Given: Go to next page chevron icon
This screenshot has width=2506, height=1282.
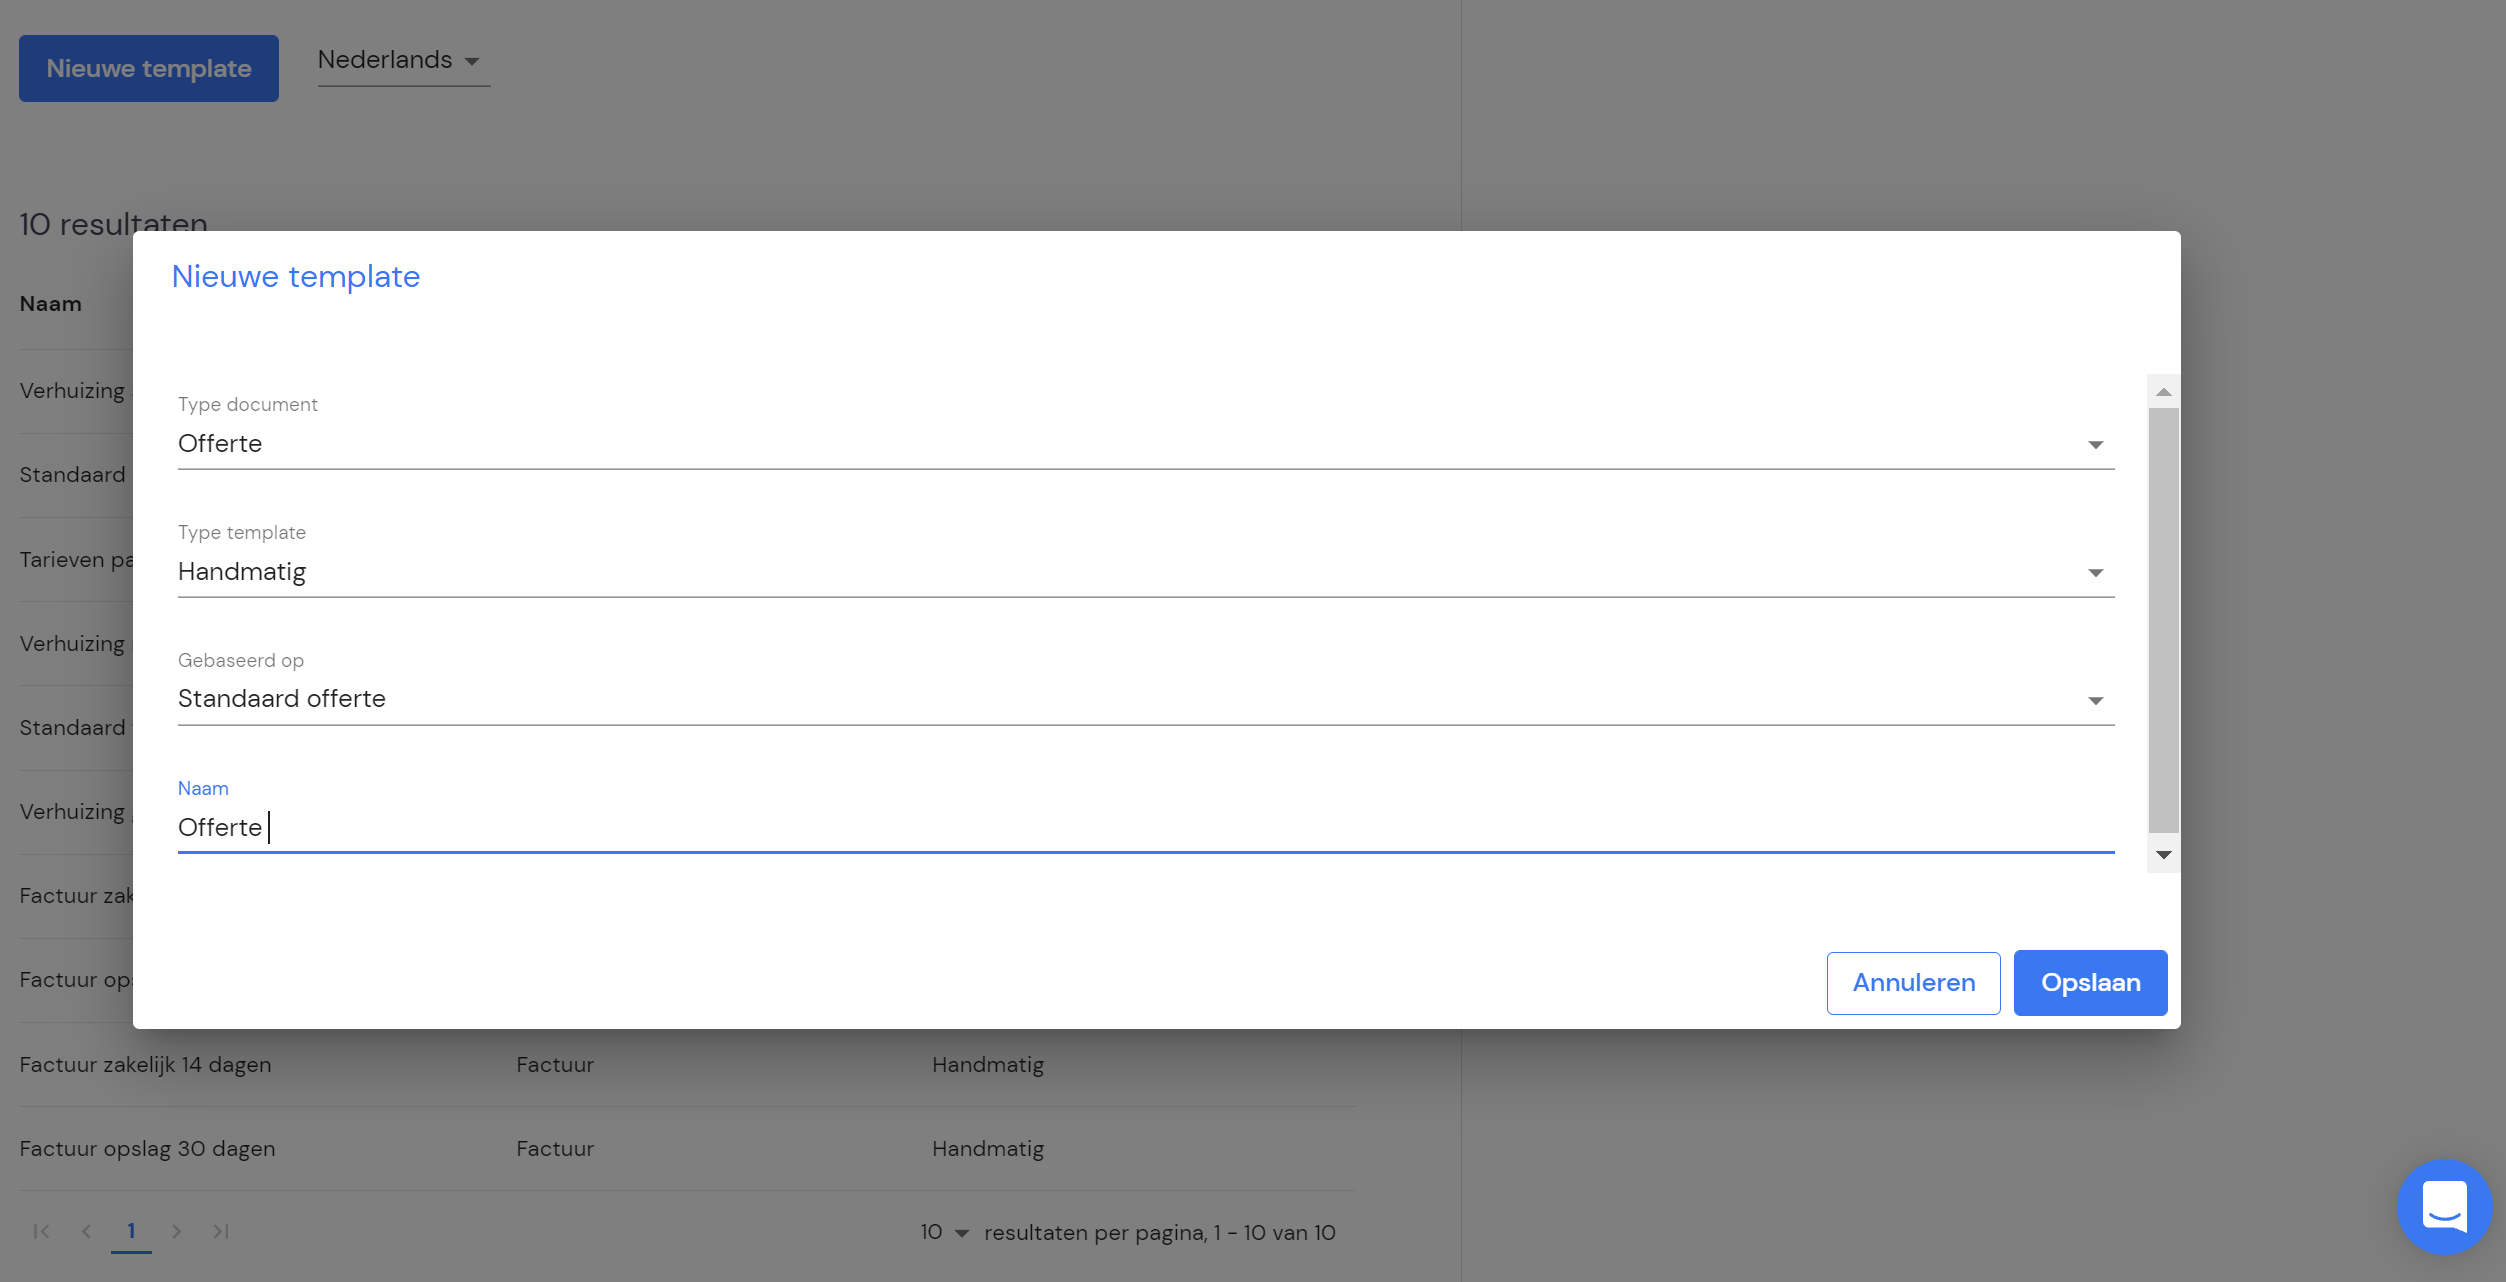Looking at the screenshot, I should coord(176,1231).
